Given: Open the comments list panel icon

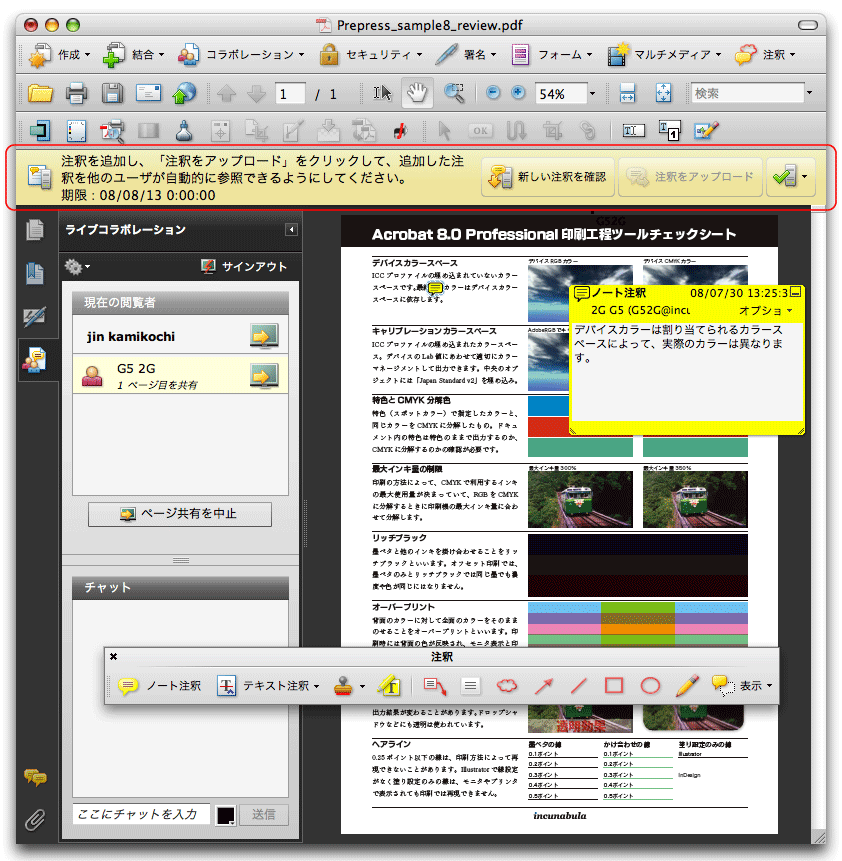Looking at the screenshot, I should (35, 777).
